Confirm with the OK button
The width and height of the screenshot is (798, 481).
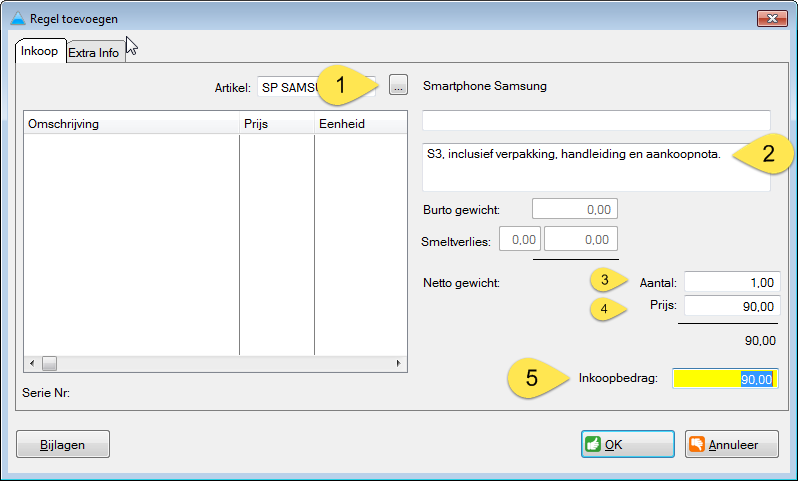click(x=627, y=444)
